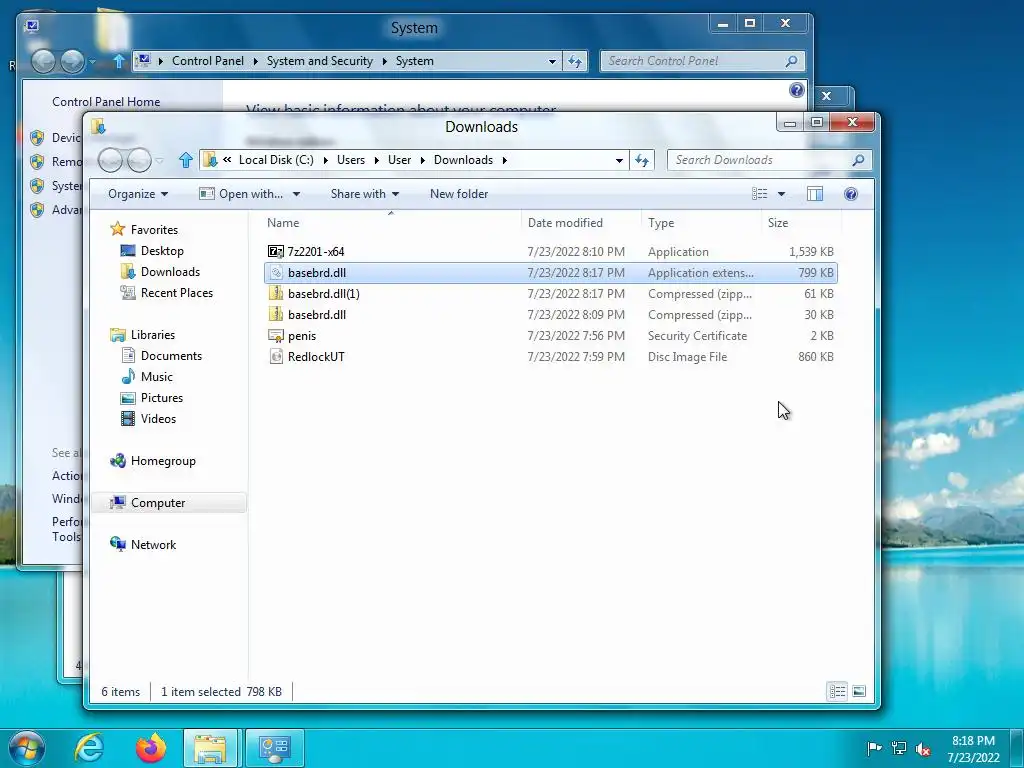Viewport: 1024px width, 768px height.
Task: Click muted volume icon in tray
Action: click(923, 749)
